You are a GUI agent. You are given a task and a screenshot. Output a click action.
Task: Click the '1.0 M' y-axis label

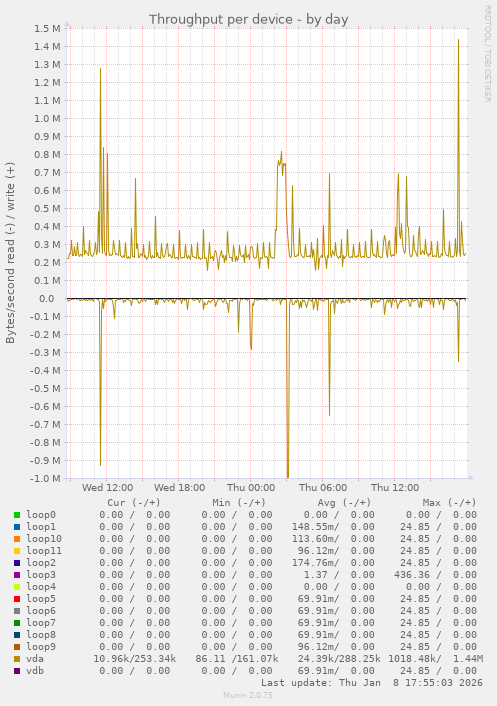47,118
